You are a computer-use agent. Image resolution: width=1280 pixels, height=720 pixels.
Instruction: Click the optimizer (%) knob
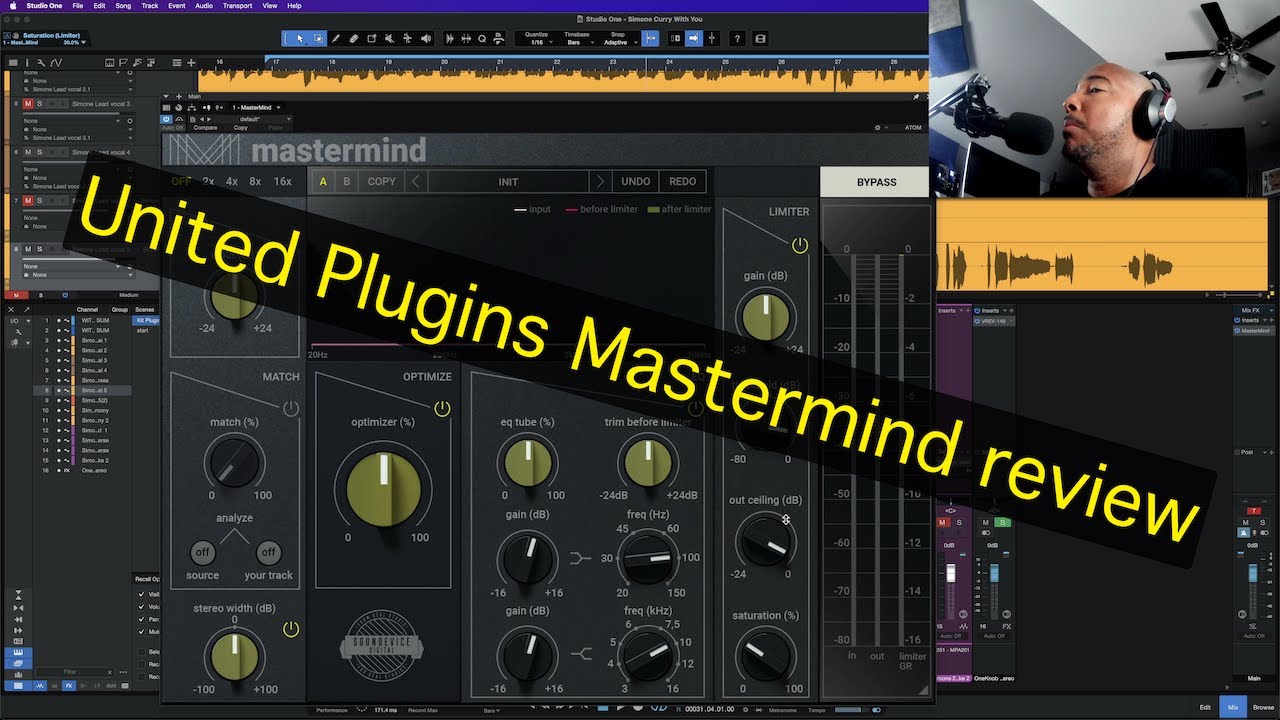pos(383,489)
